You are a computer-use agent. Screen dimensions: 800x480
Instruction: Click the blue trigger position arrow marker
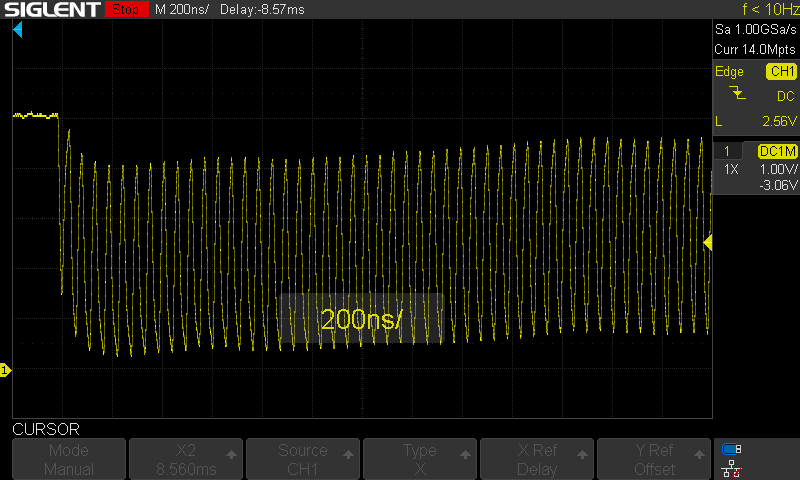click(18, 30)
